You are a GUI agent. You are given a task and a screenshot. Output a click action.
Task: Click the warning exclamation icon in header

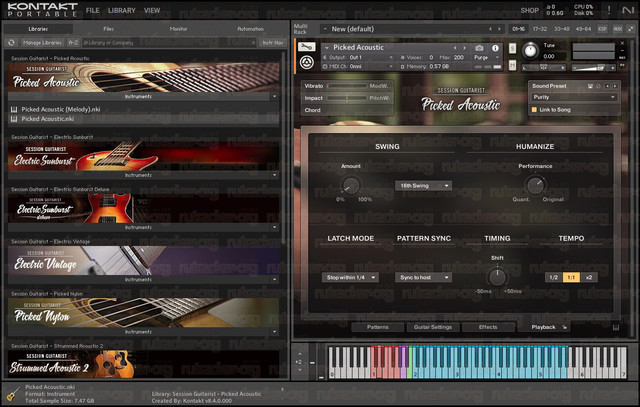(609, 10)
